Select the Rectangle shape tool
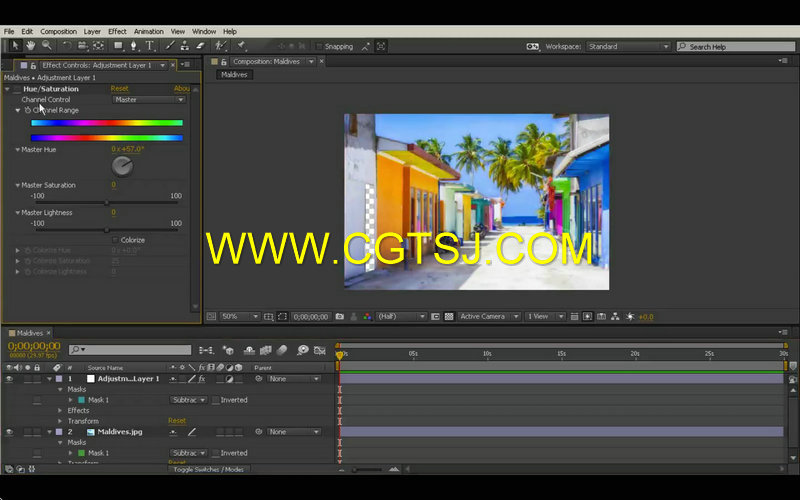 (x=118, y=46)
